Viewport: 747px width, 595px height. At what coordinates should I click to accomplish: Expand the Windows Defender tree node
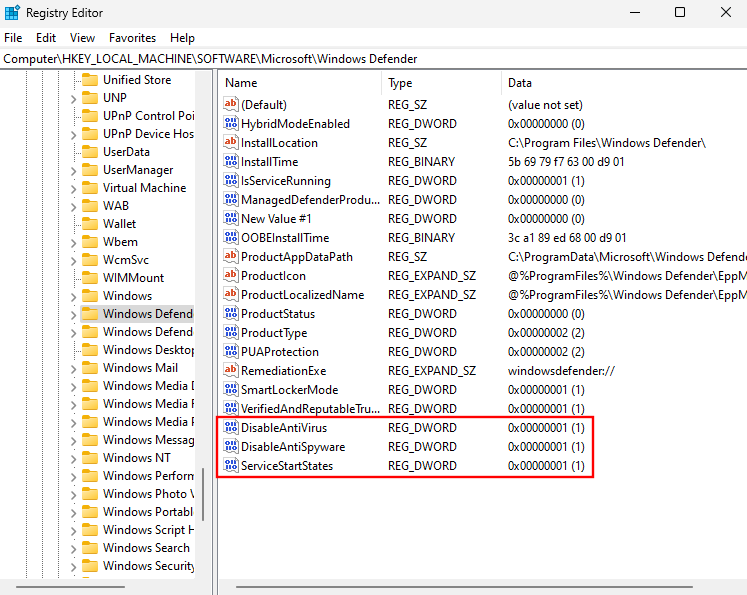point(73,314)
